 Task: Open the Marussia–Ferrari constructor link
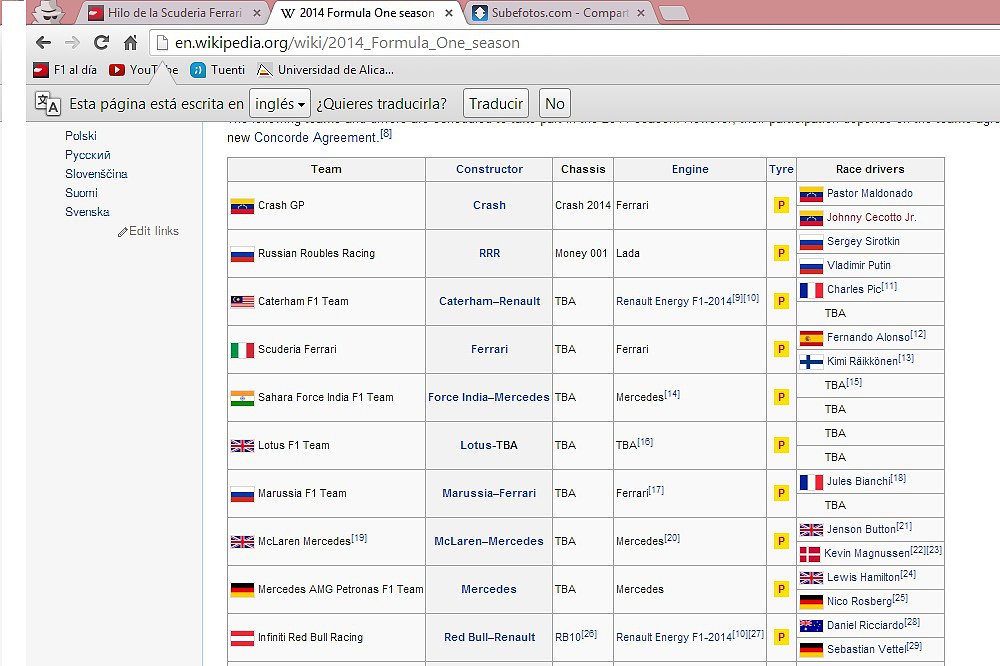coord(489,493)
